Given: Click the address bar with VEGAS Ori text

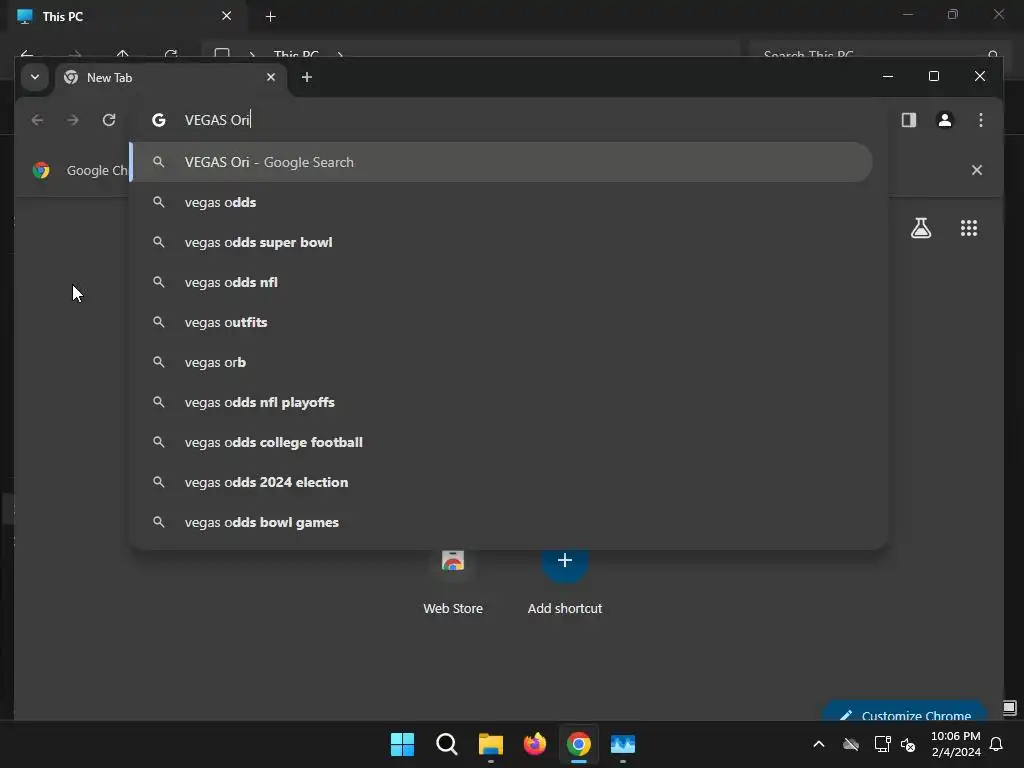Looking at the screenshot, I should (509, 120).
